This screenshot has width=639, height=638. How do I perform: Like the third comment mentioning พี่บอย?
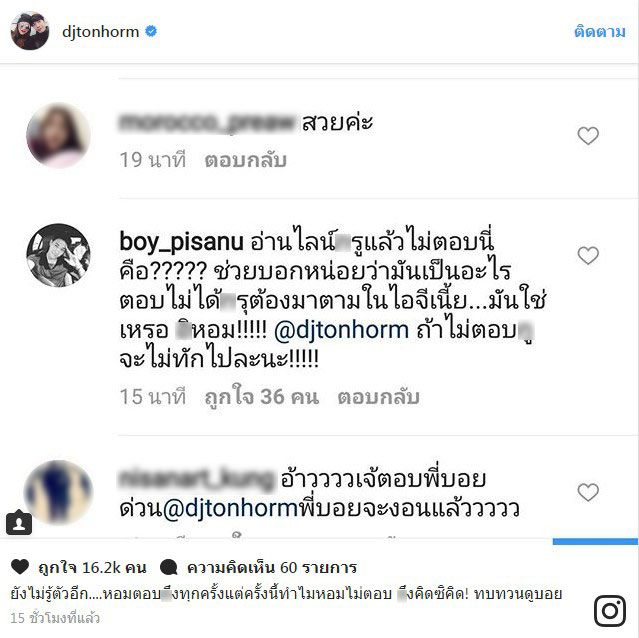pyautogui.click(x=588, y=492)
